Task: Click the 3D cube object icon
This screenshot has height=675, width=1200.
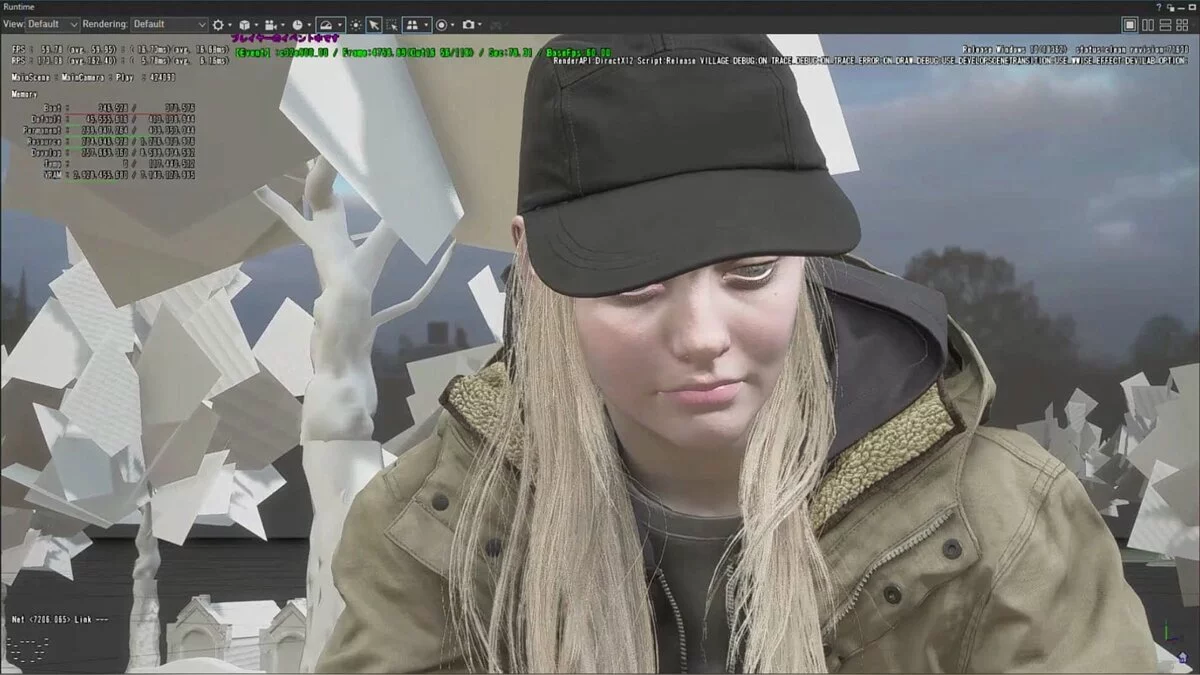Action: [x=245, y=24]
